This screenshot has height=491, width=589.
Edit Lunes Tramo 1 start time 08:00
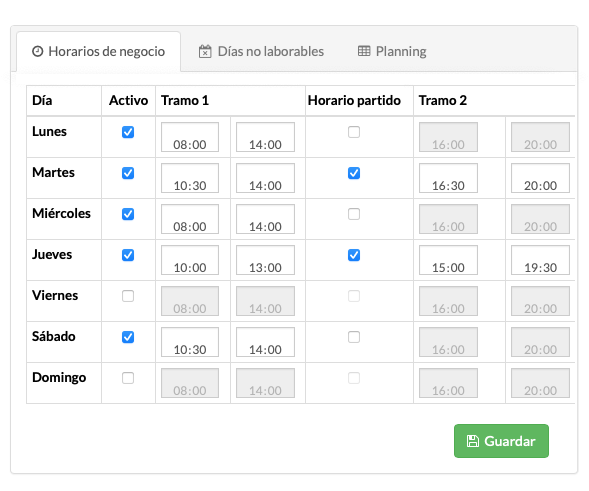point(190,137)
